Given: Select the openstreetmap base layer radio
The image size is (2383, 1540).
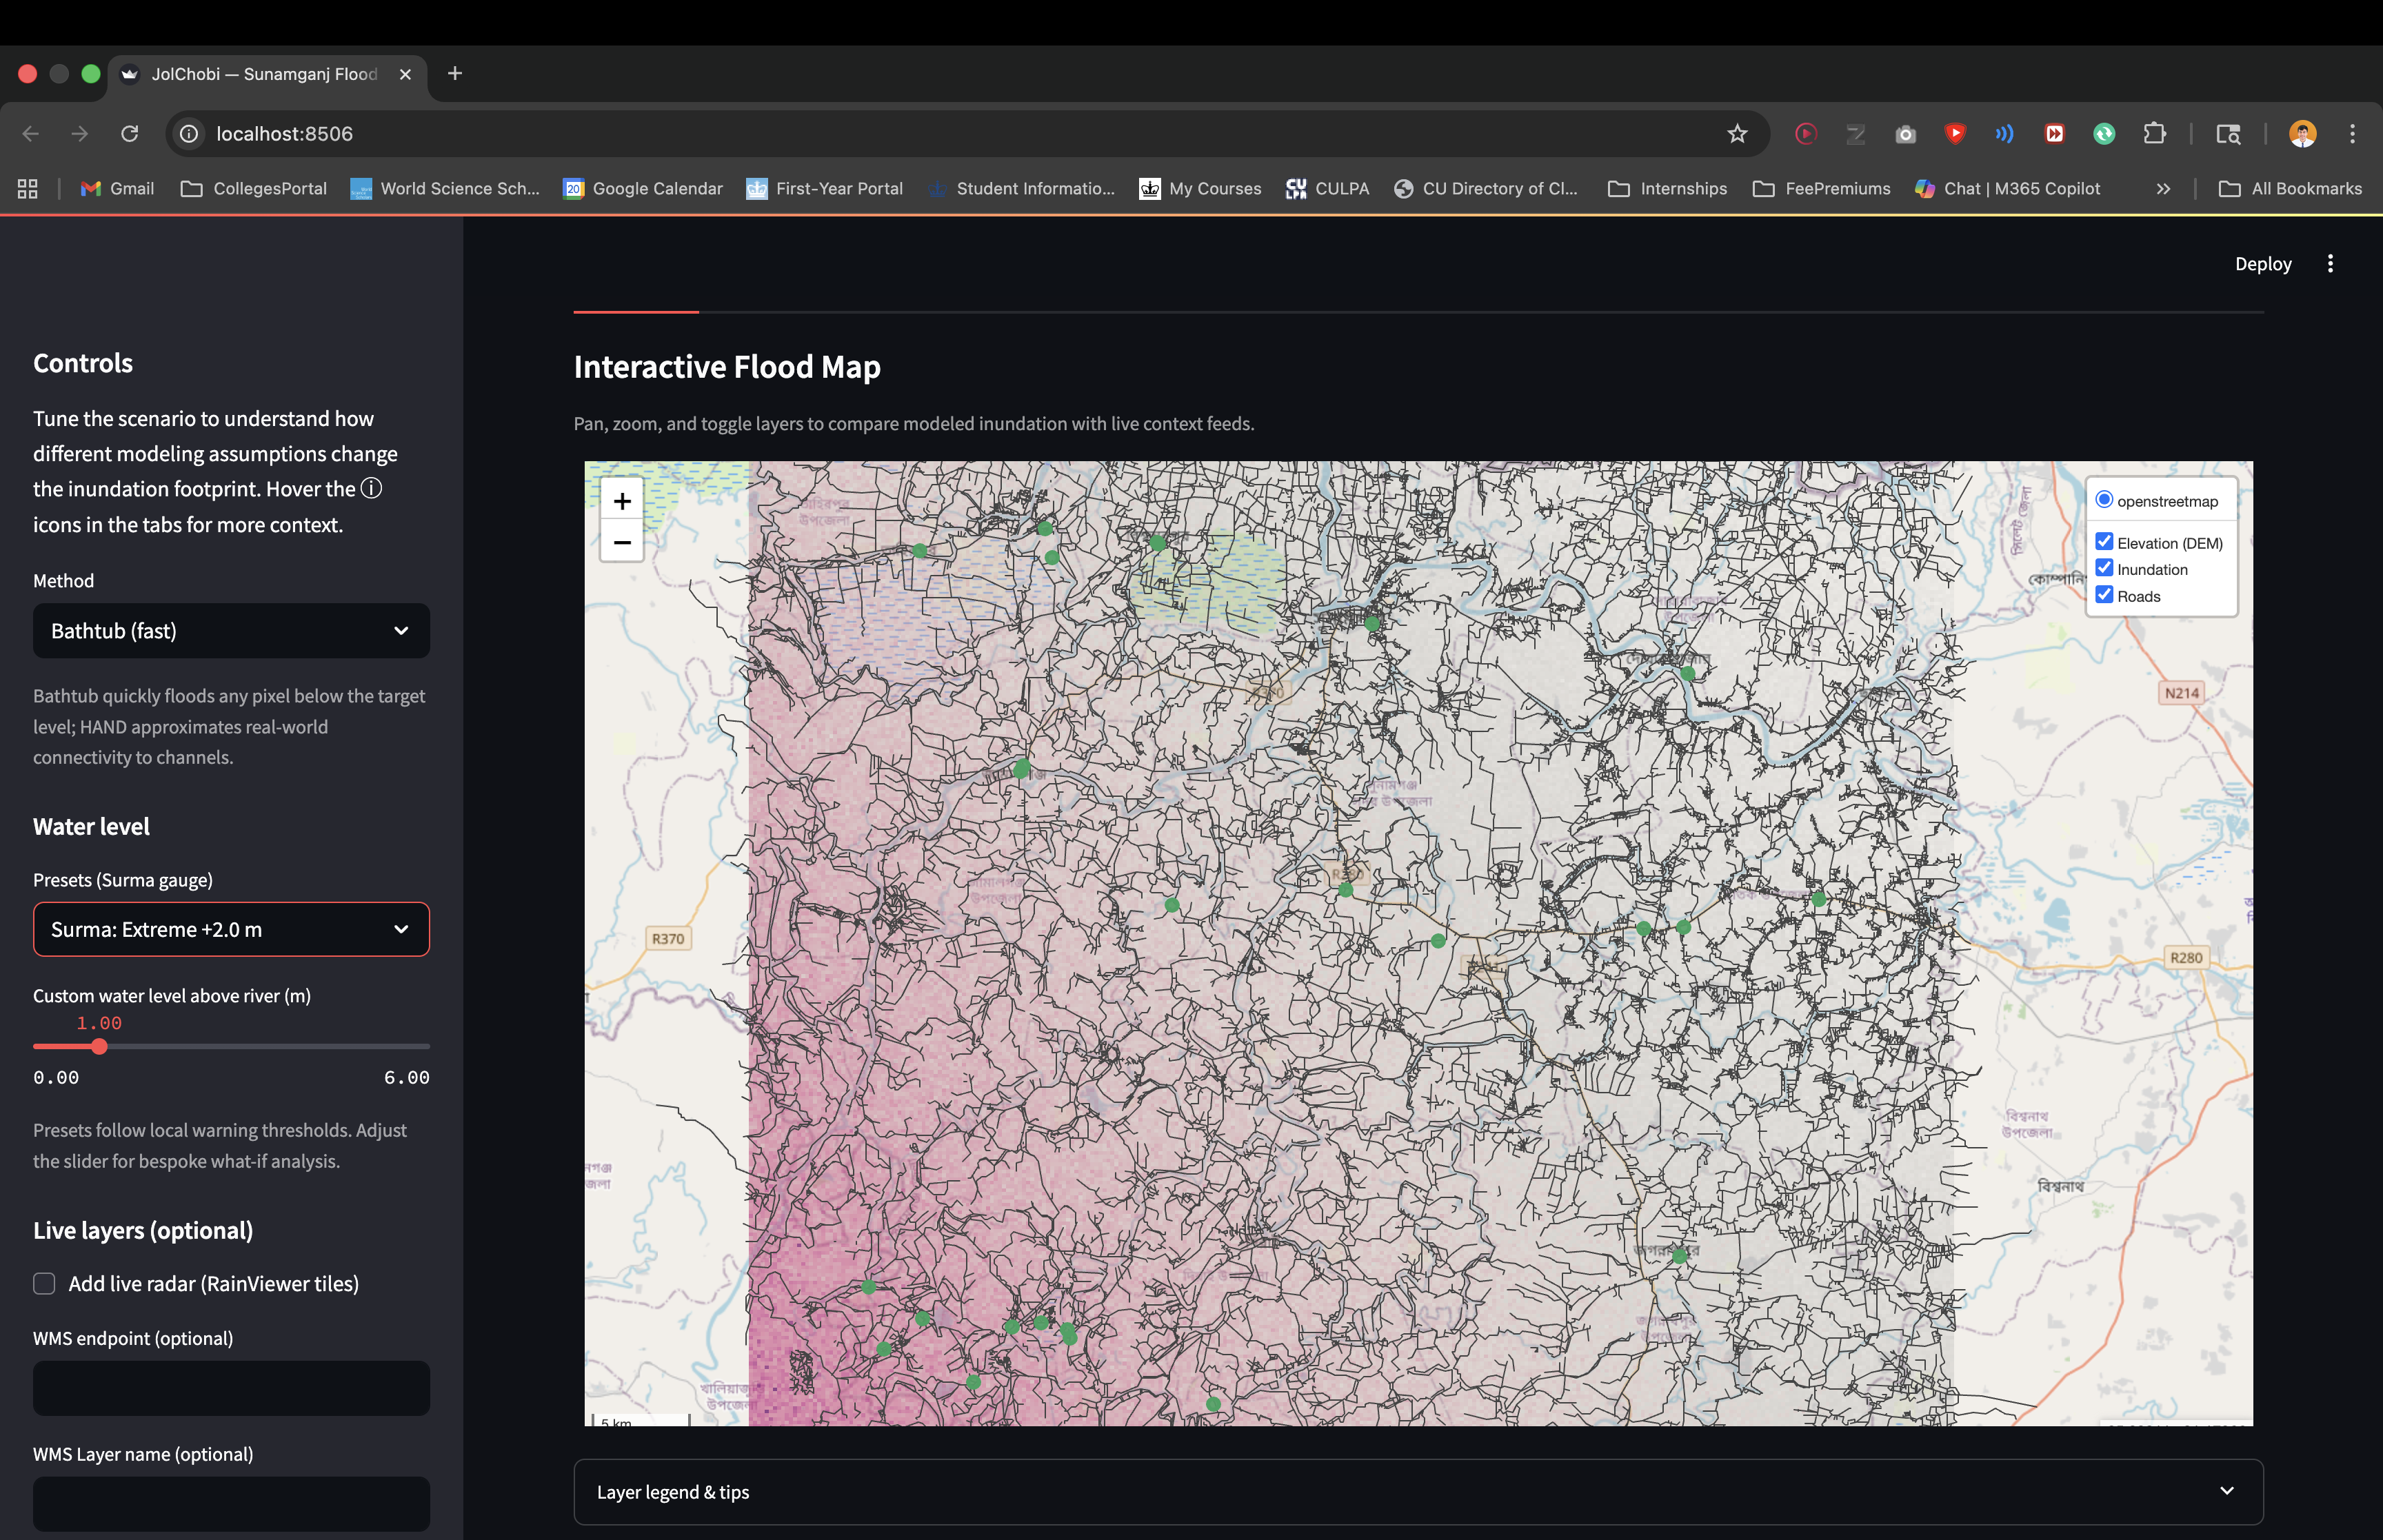Looking at the screenshot, I should tap(2104, 500).
